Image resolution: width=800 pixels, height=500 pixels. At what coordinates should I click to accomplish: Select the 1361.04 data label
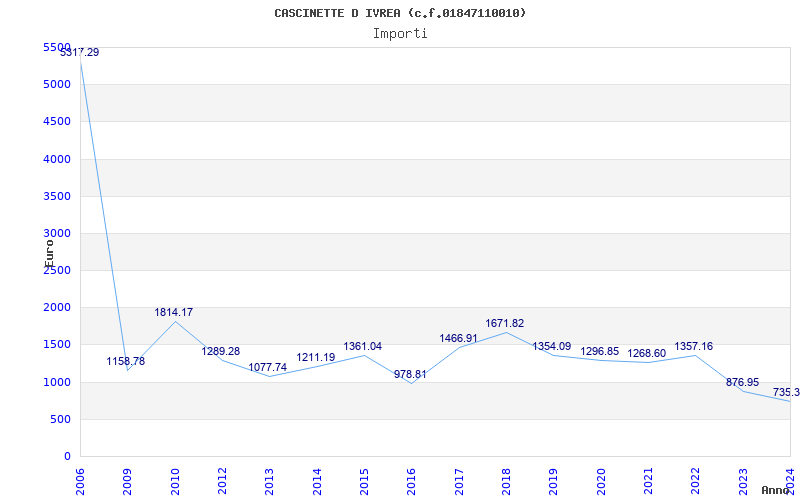tap(363, 346)
